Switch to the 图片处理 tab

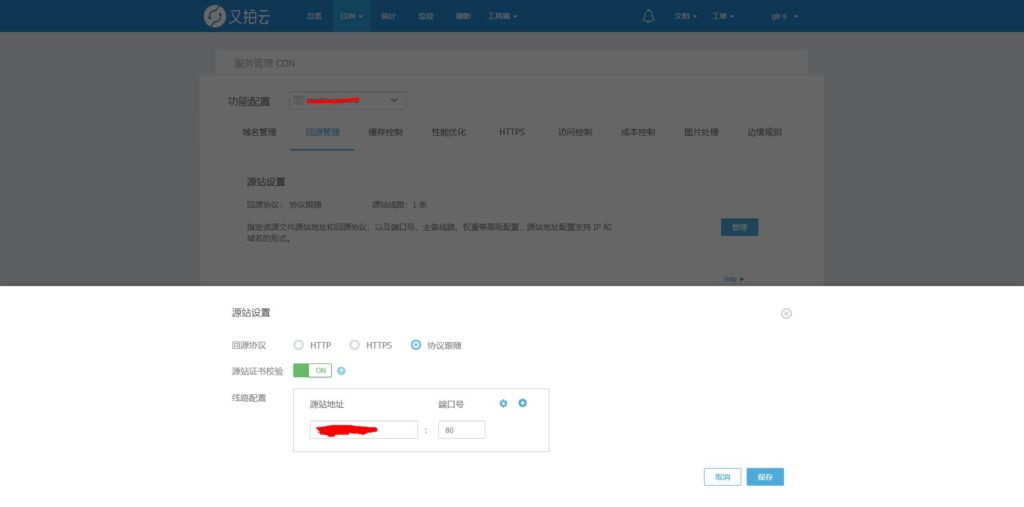(x=701, y=132)
